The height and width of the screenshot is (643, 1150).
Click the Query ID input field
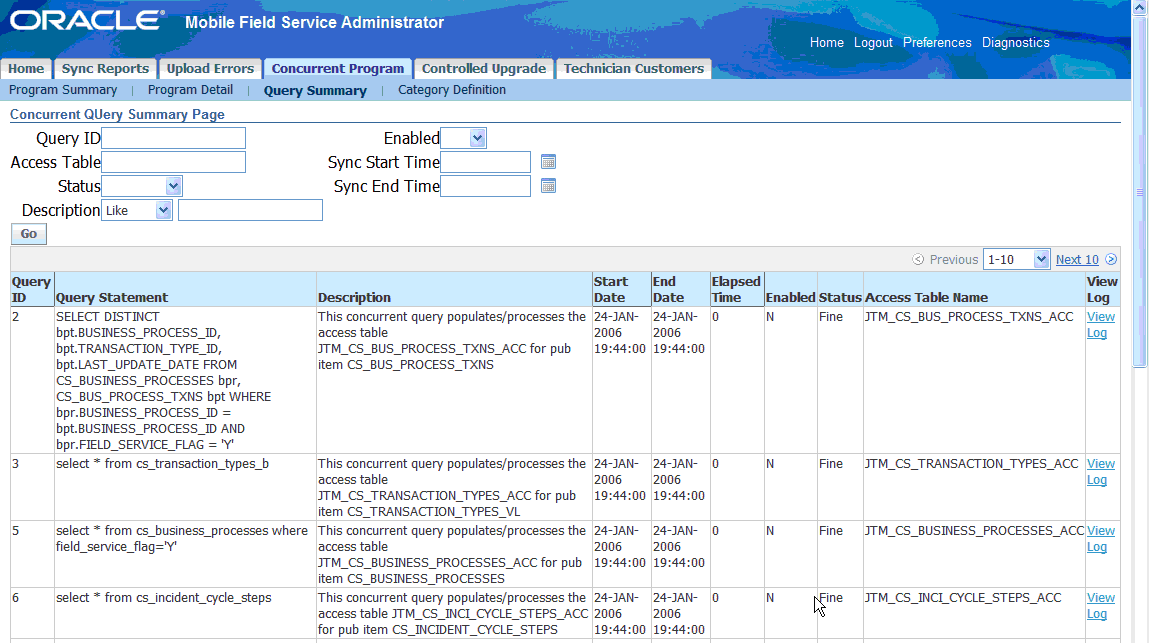(173, 138)
